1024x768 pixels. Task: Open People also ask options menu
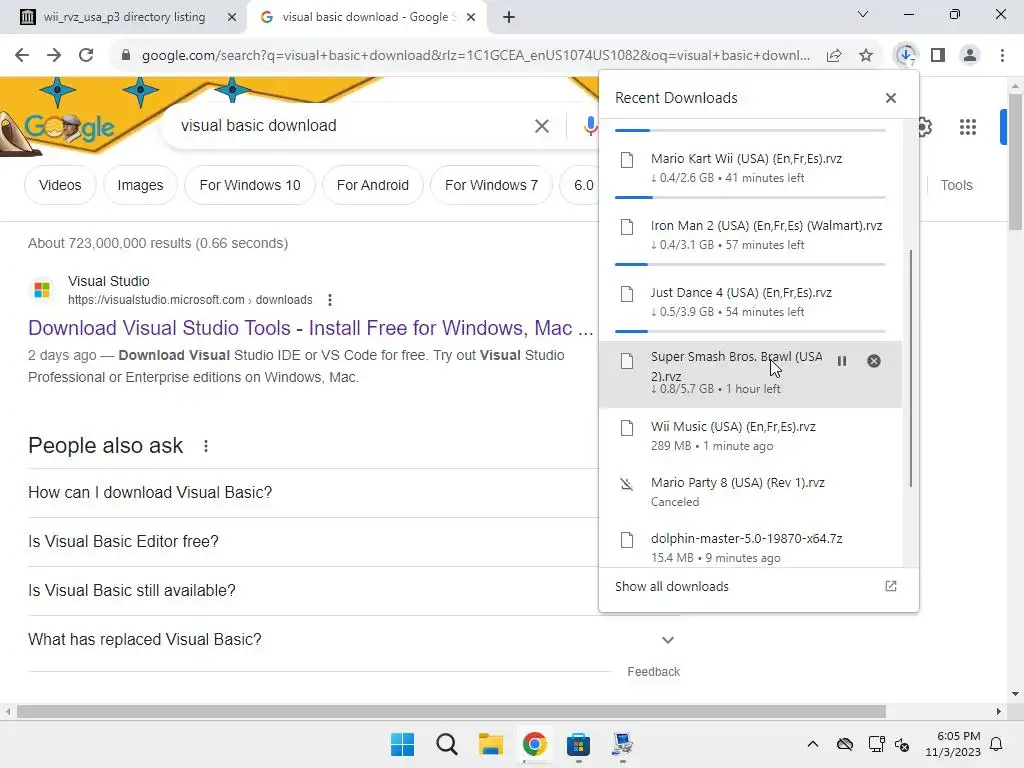pyautogui.click(x=206, y=446)
